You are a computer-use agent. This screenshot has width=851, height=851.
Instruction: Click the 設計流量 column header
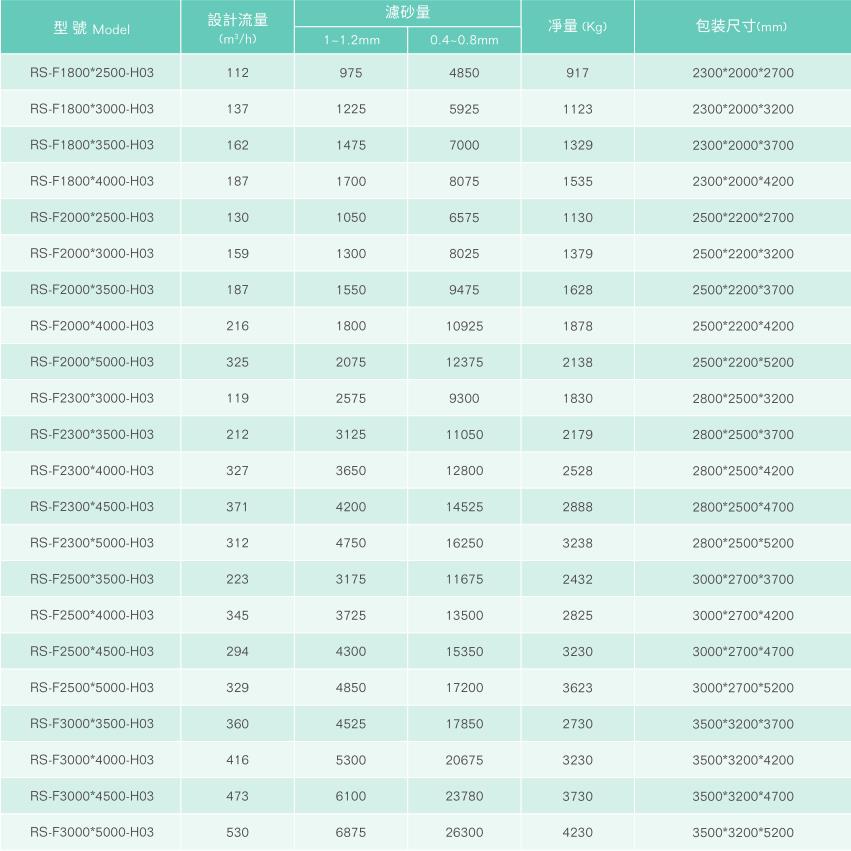pos(238,28)
